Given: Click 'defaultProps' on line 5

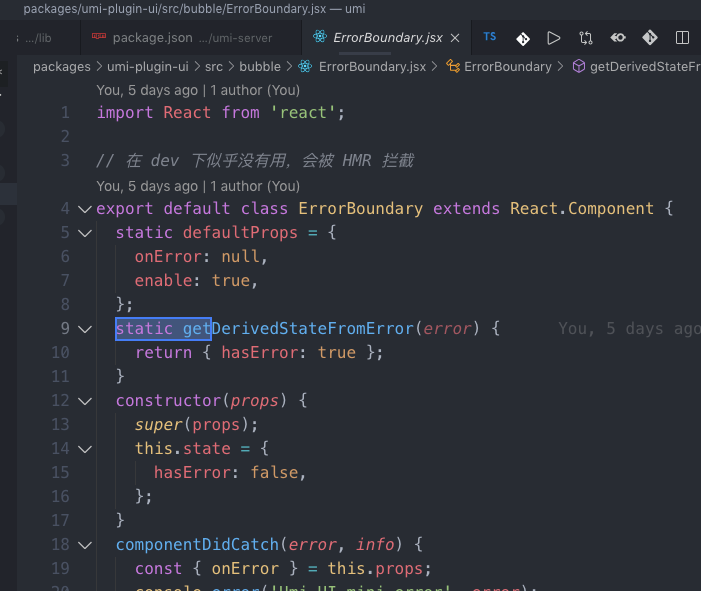Looking at the screenshot, I should 240,232.
